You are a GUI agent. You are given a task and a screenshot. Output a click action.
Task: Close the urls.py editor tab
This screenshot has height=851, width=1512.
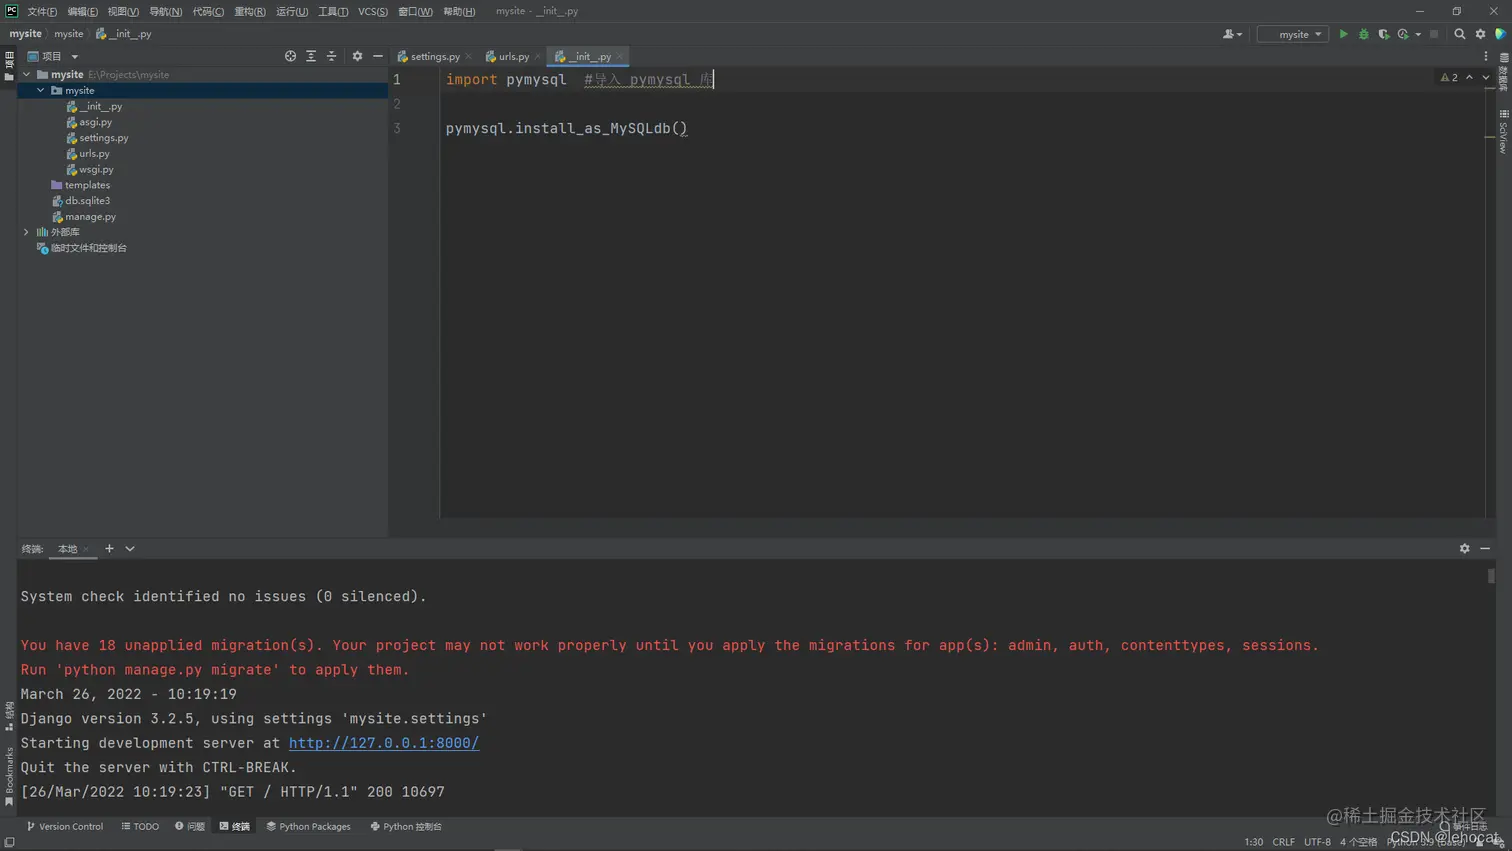click(x=537, y=57)
